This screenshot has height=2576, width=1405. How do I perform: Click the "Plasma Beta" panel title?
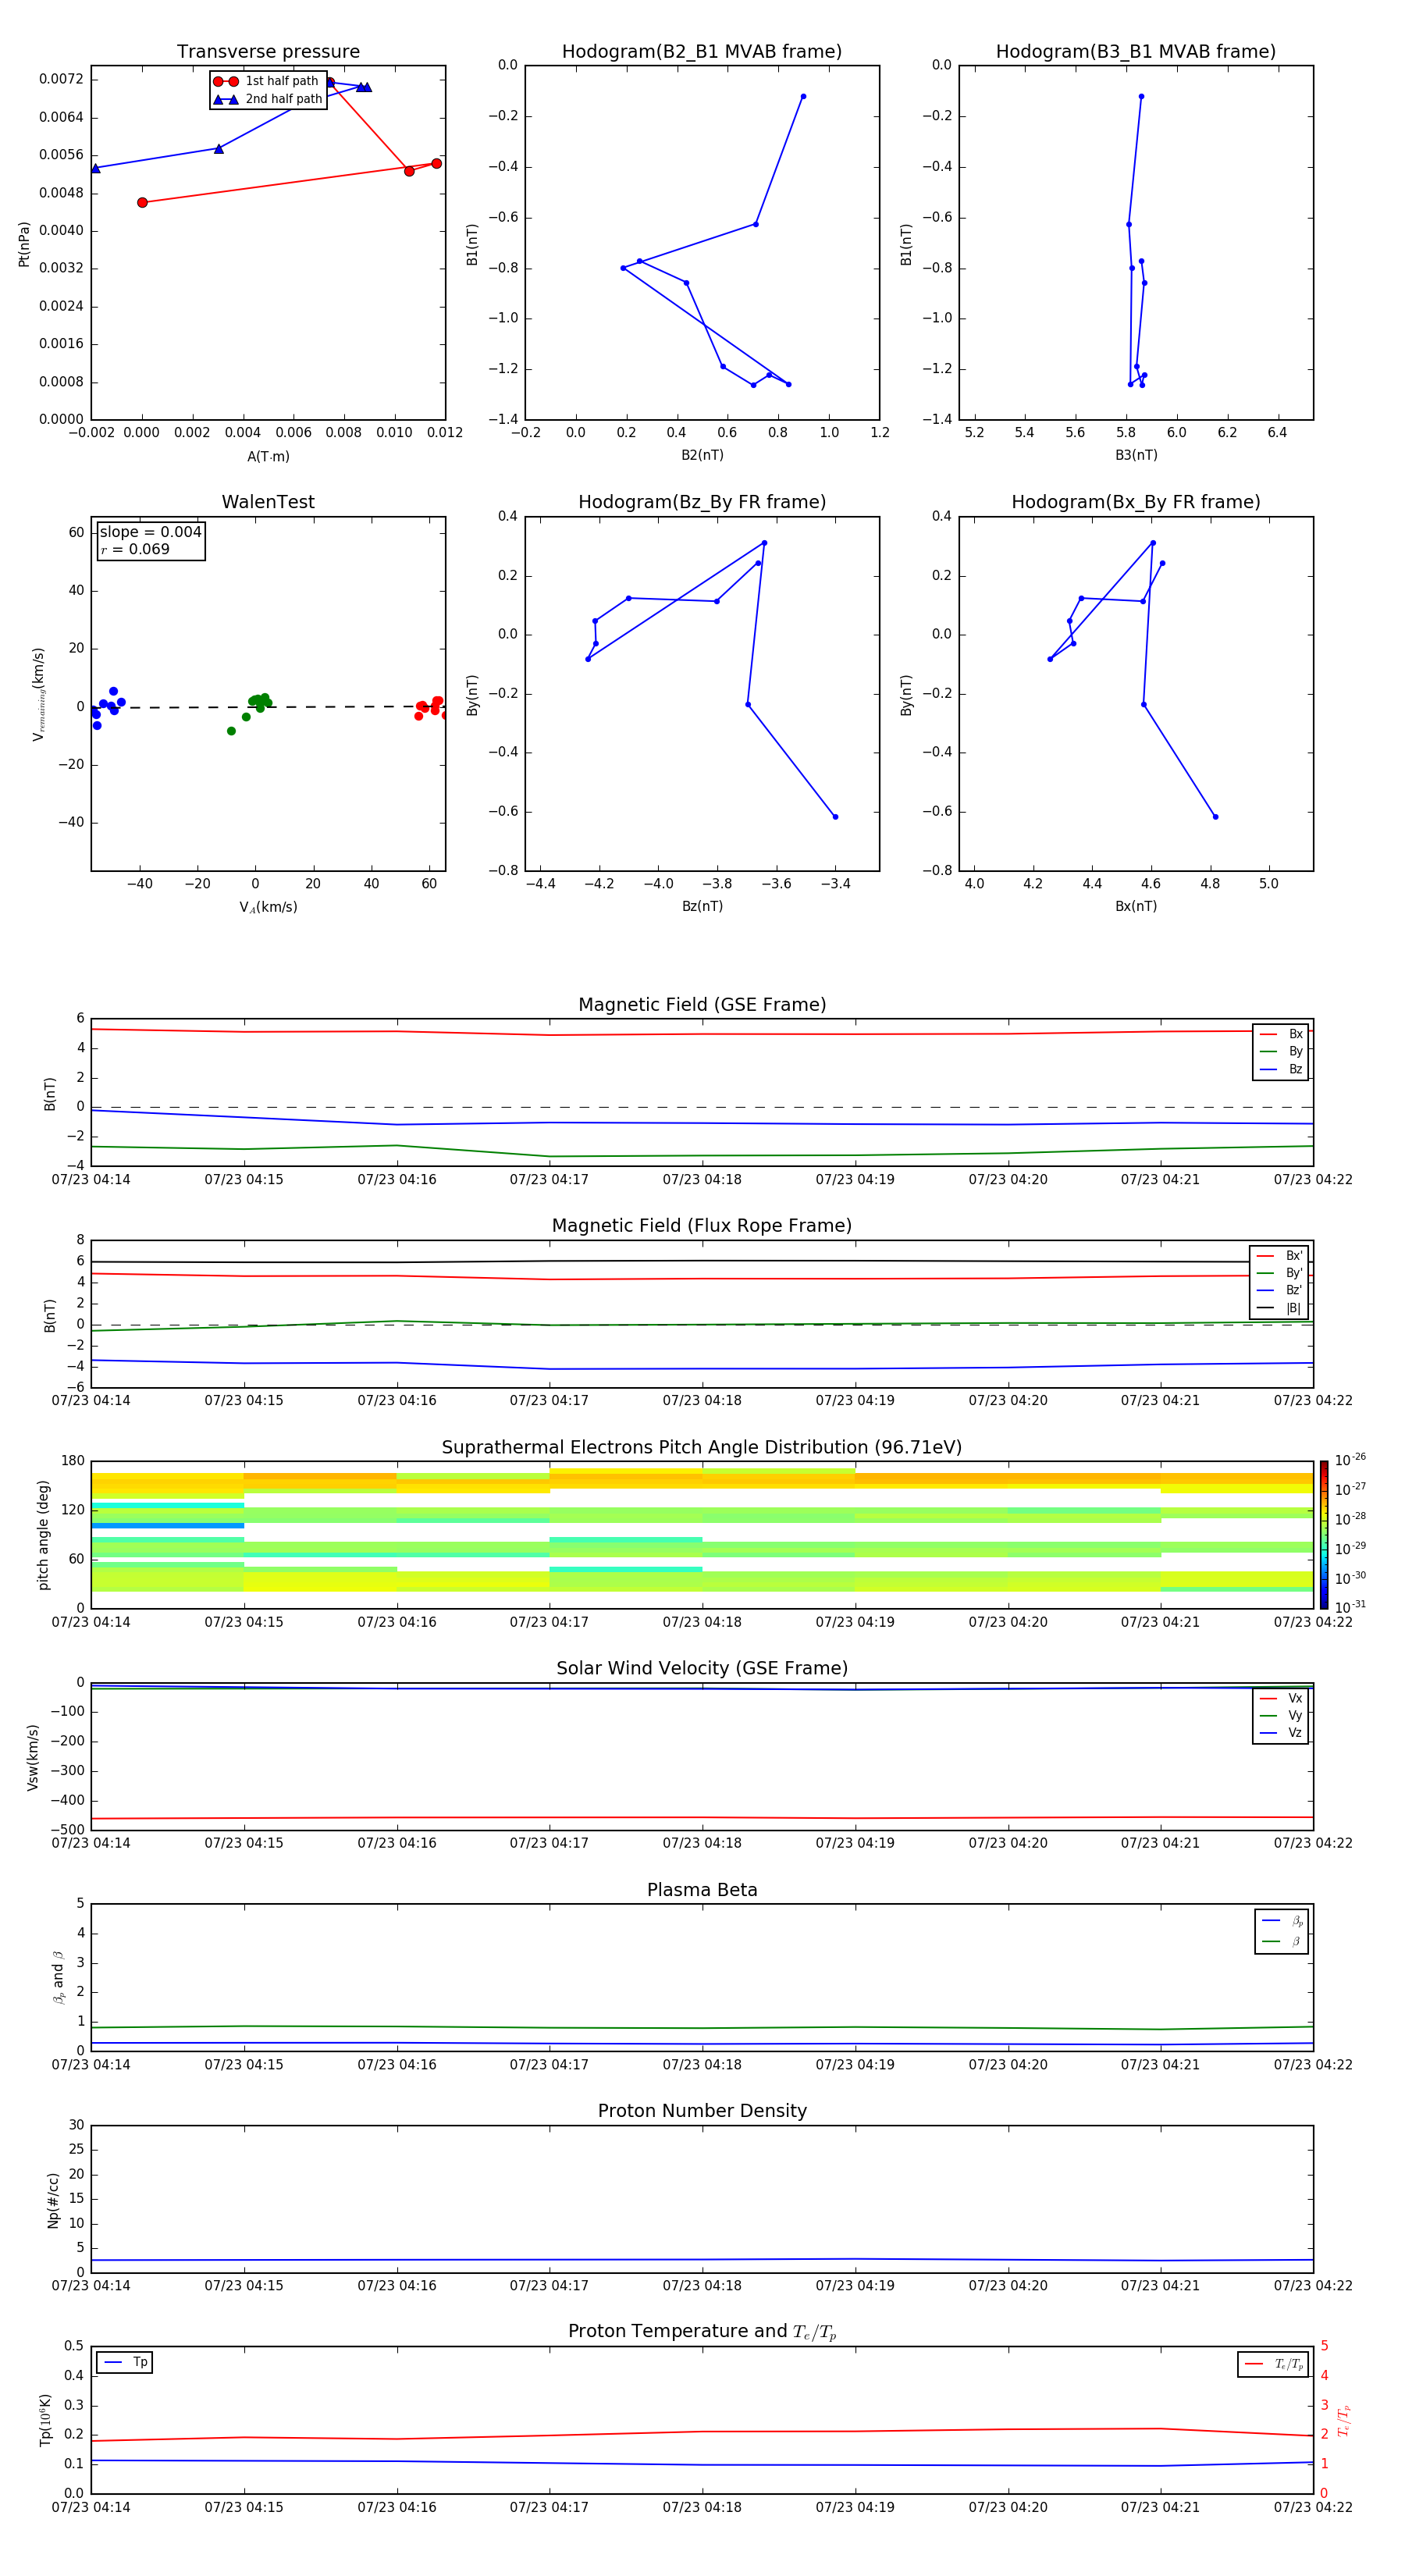pos(702,1891)
